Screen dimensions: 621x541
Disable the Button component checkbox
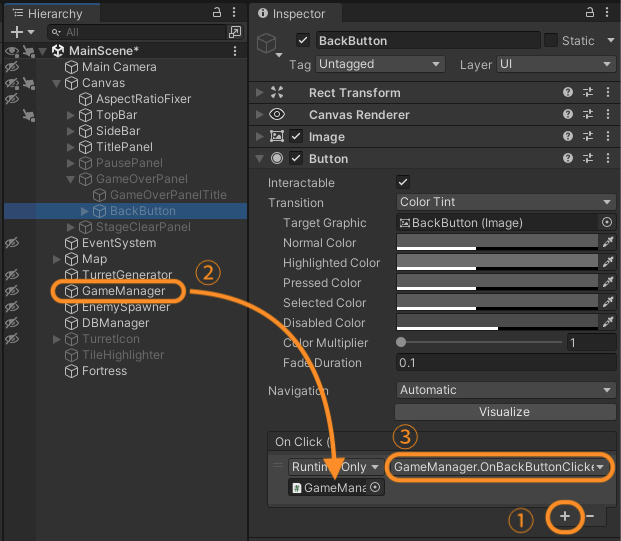pyautogui.click(x=296, y=158)
